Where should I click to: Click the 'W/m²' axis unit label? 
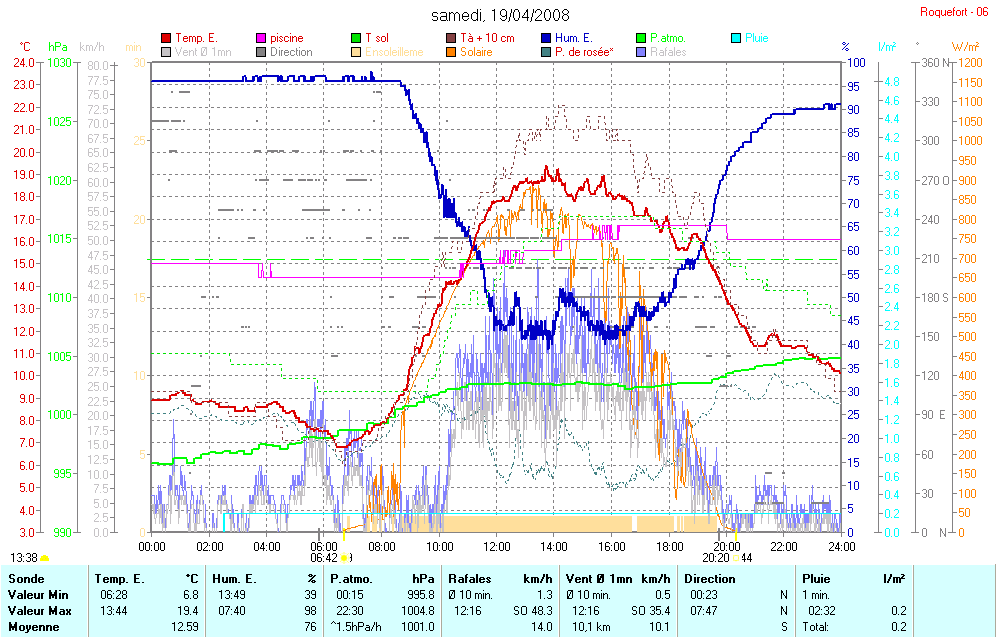click(965, 46)
